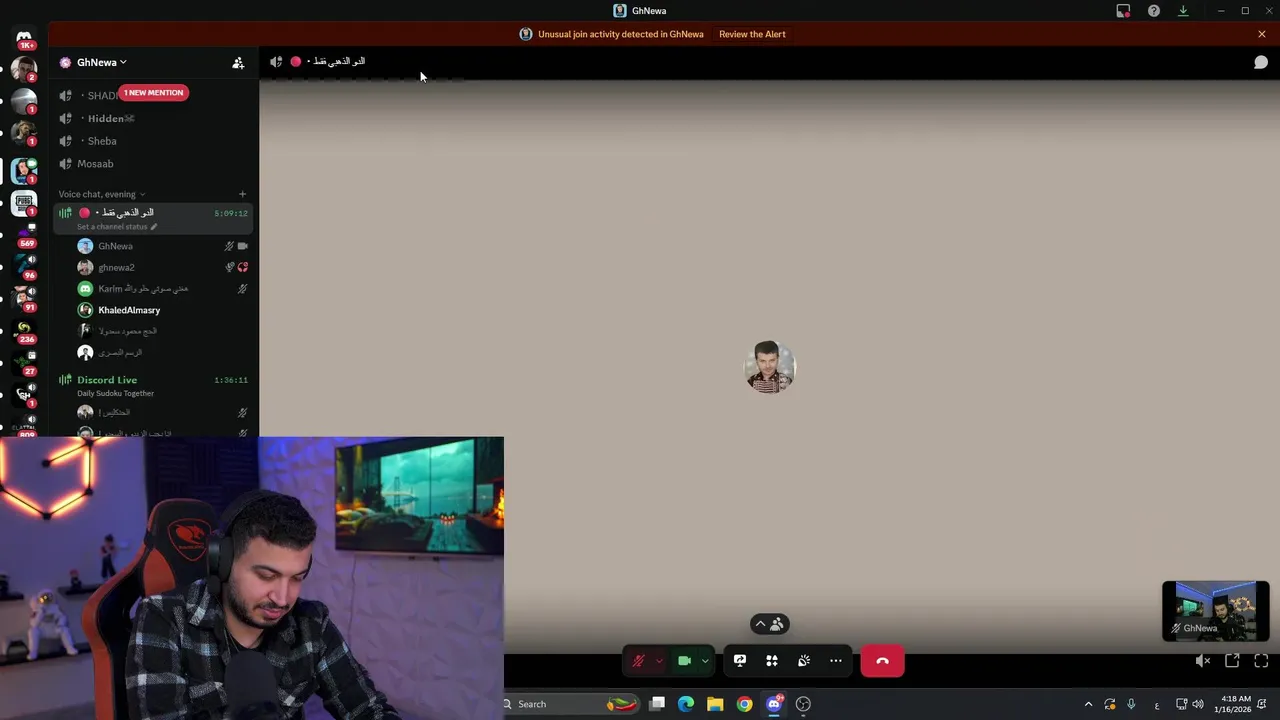Screen dimensions: 1280x720
Task: Disconnect from call with red button
Action: [x=882, y=661]
